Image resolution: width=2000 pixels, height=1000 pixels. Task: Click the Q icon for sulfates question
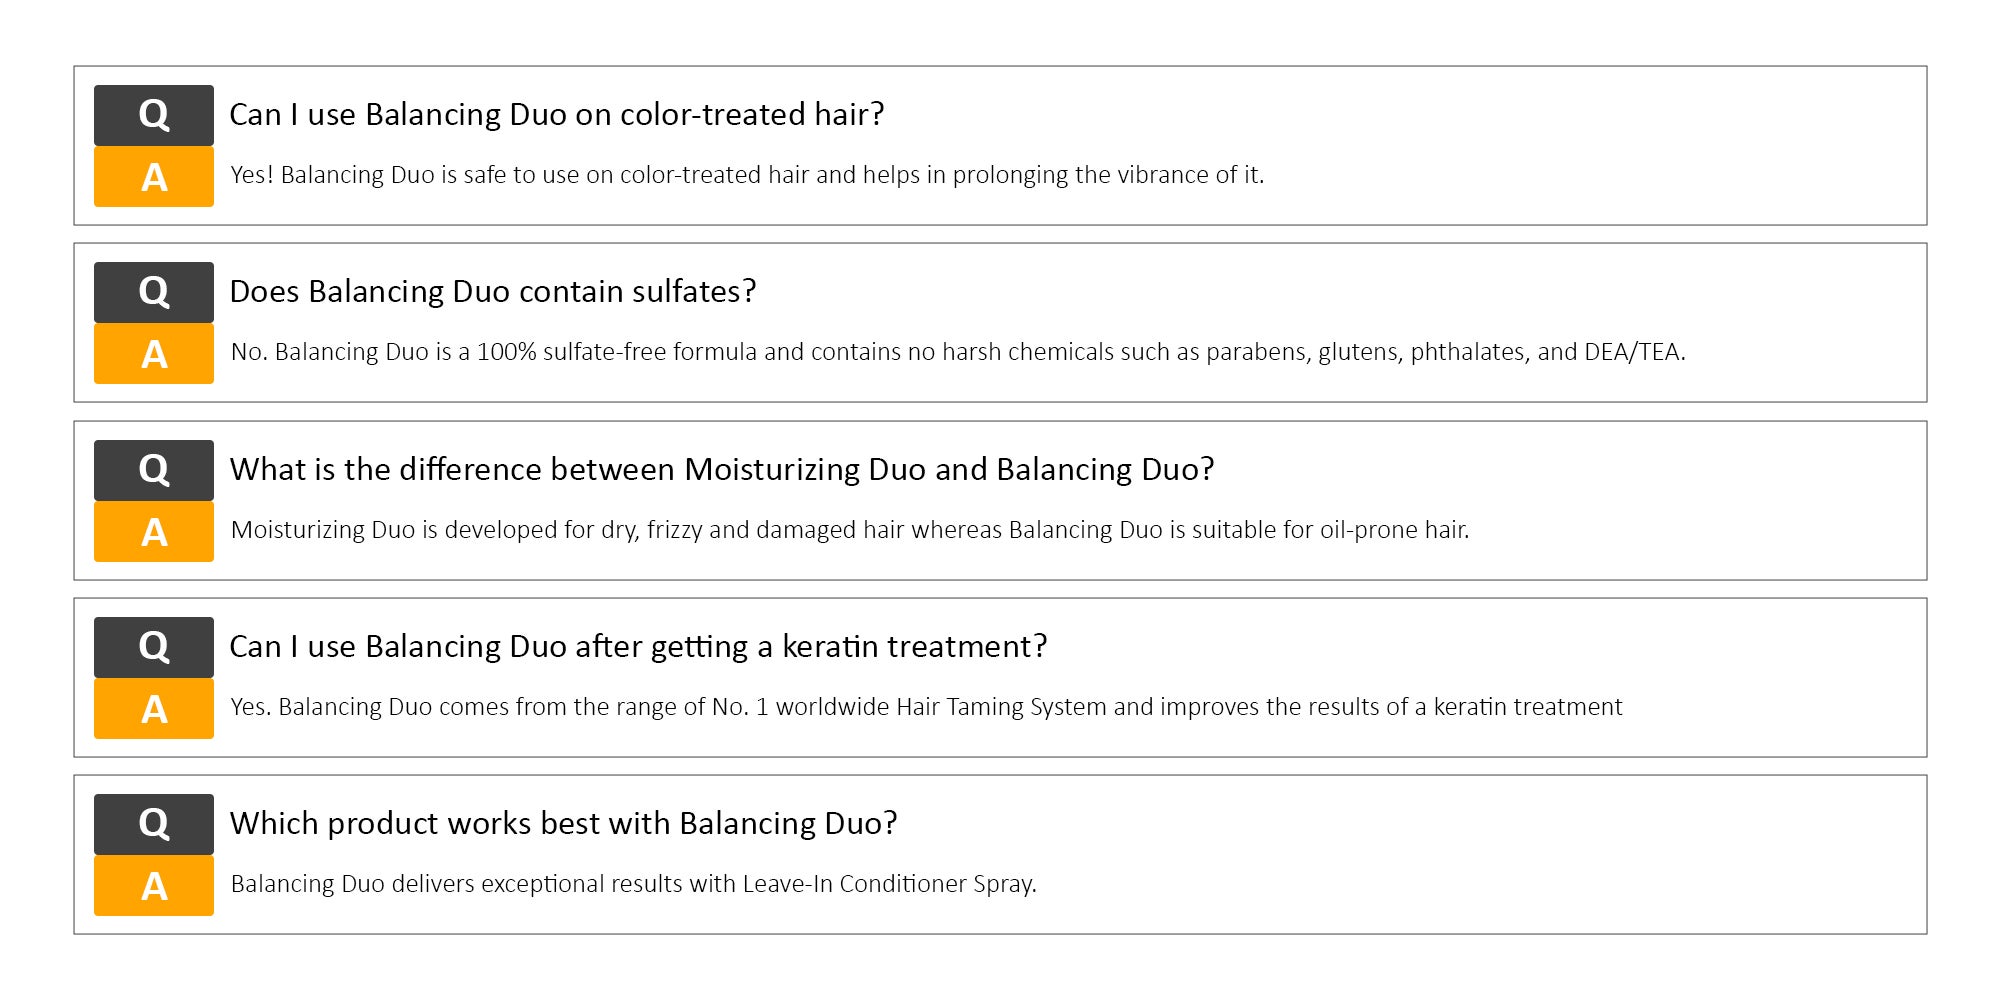(154, 292)
